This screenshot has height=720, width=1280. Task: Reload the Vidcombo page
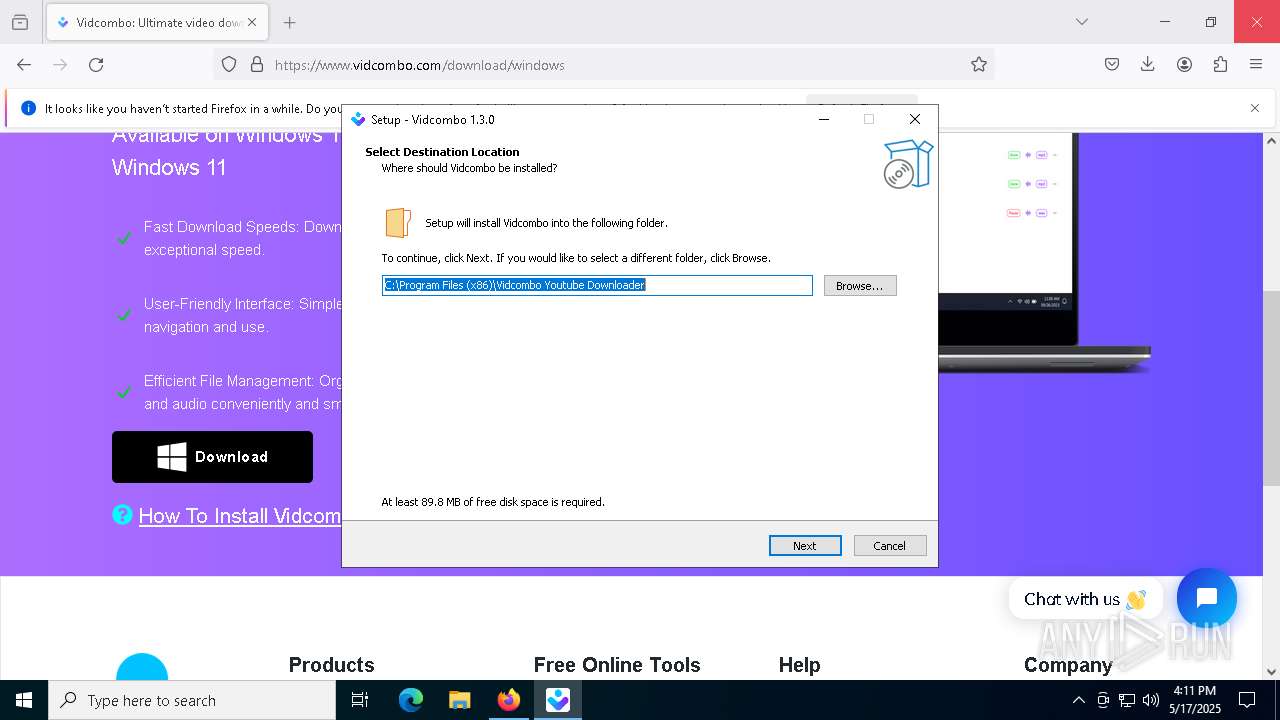(96, 65)
